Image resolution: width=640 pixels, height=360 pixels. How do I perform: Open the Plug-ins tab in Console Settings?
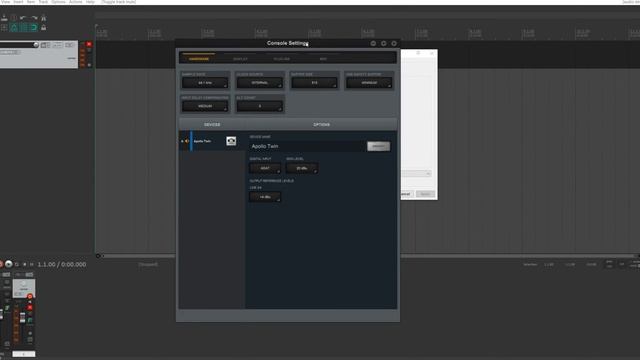coord(282,59)
